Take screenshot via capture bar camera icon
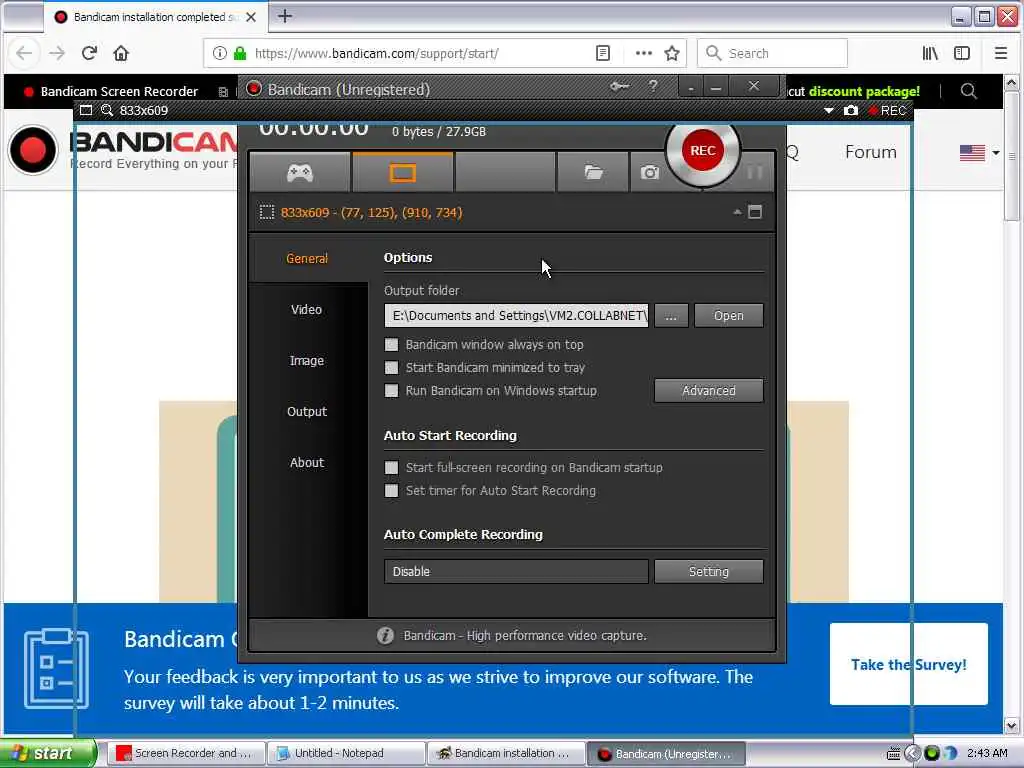This screenshot has height=768, width=1024. (850, 110)
